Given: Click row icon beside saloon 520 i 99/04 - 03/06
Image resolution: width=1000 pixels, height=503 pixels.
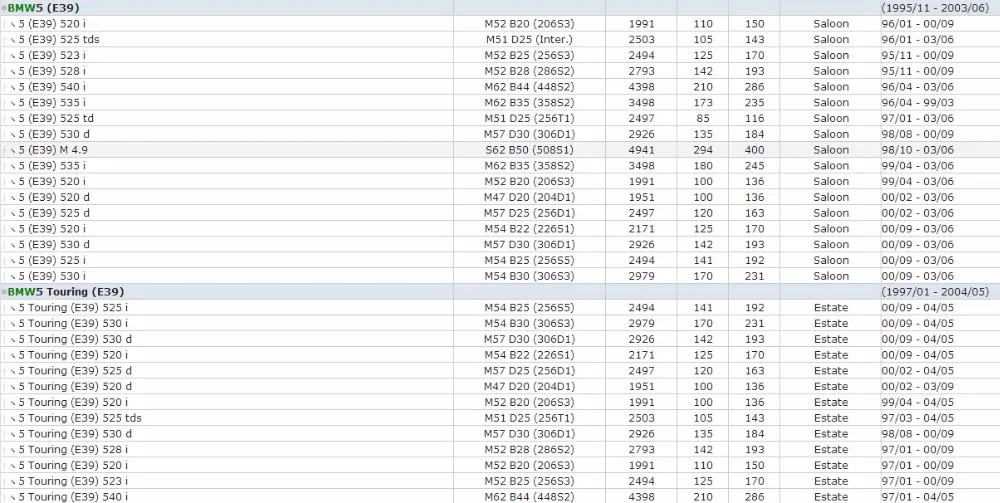Looking at the screenshot, I should [13, 182].
